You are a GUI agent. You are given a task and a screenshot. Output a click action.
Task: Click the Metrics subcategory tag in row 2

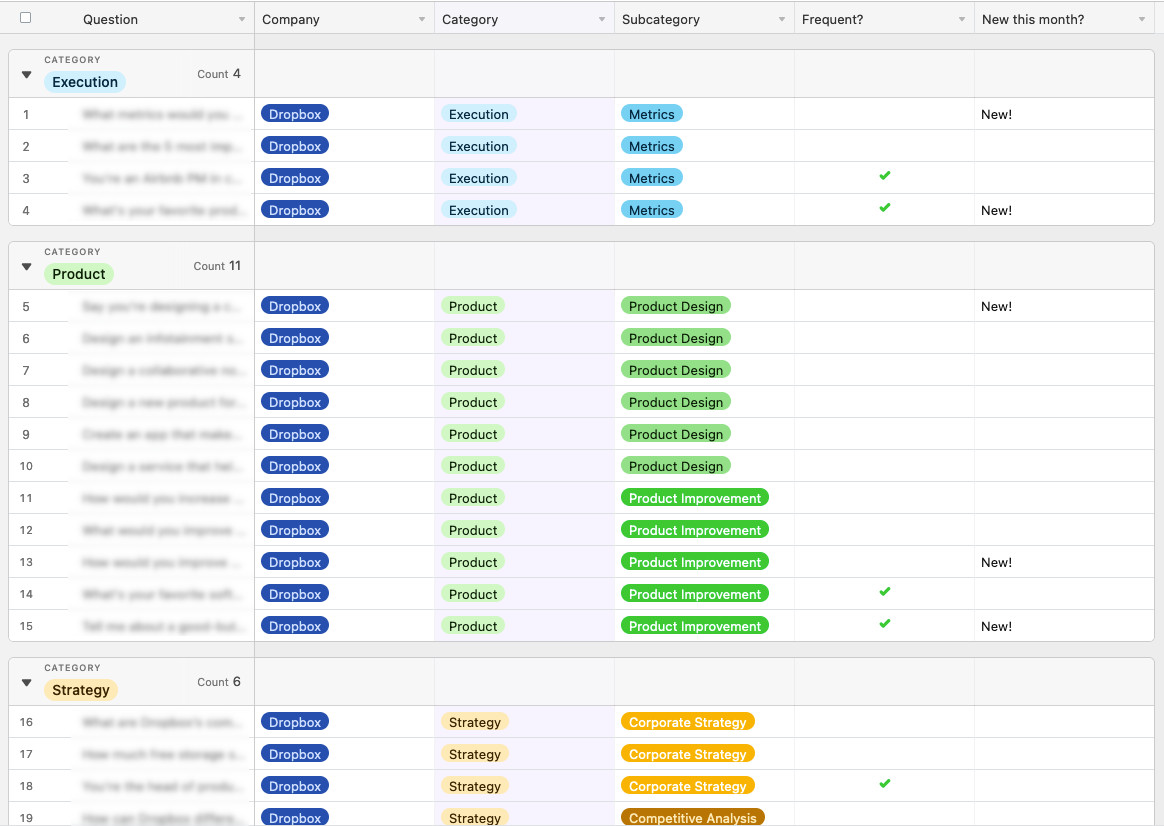[x=651, y=146]
